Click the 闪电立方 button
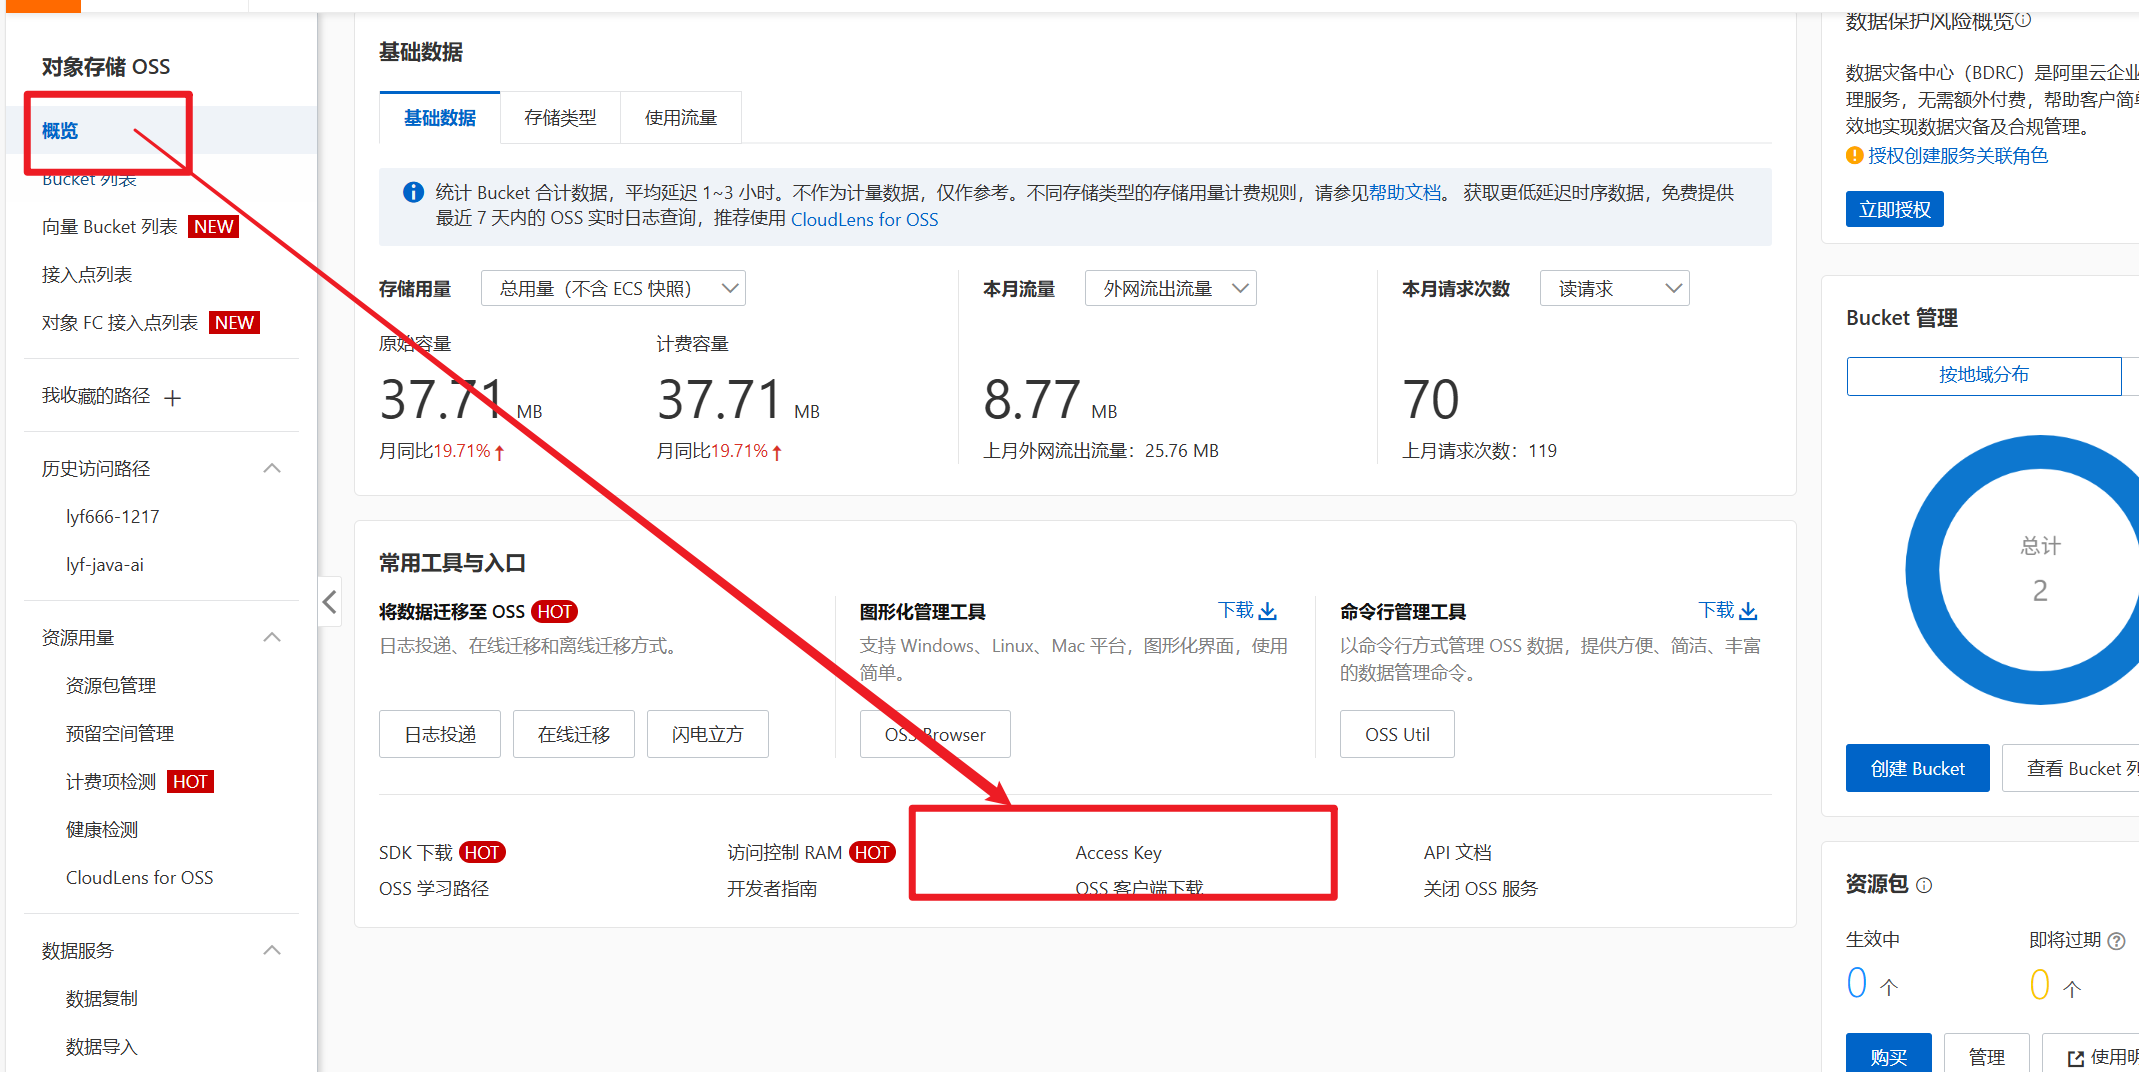Screen dimensions: 2139x1072 click(x=708, y=734)
